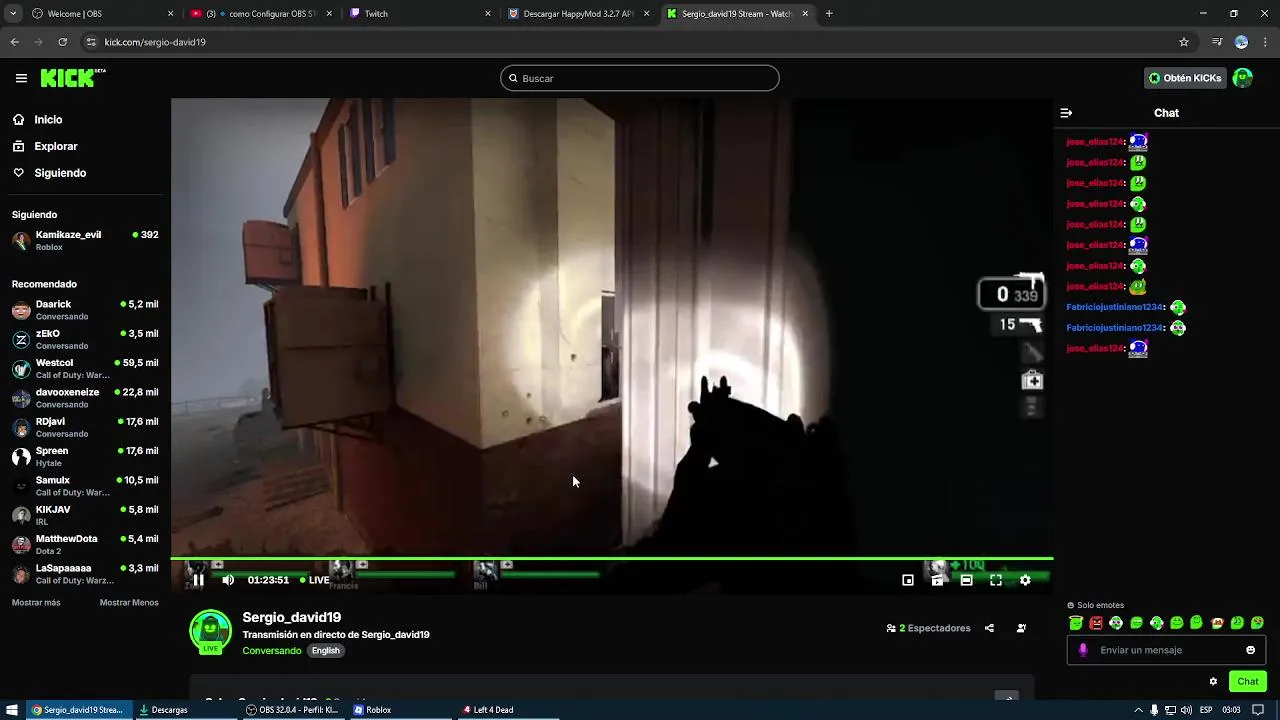Image resolution: width=1280 pixels, height=720 pixels.
Task: Jump to LIVE indicator in player
Action: point(314,580)
